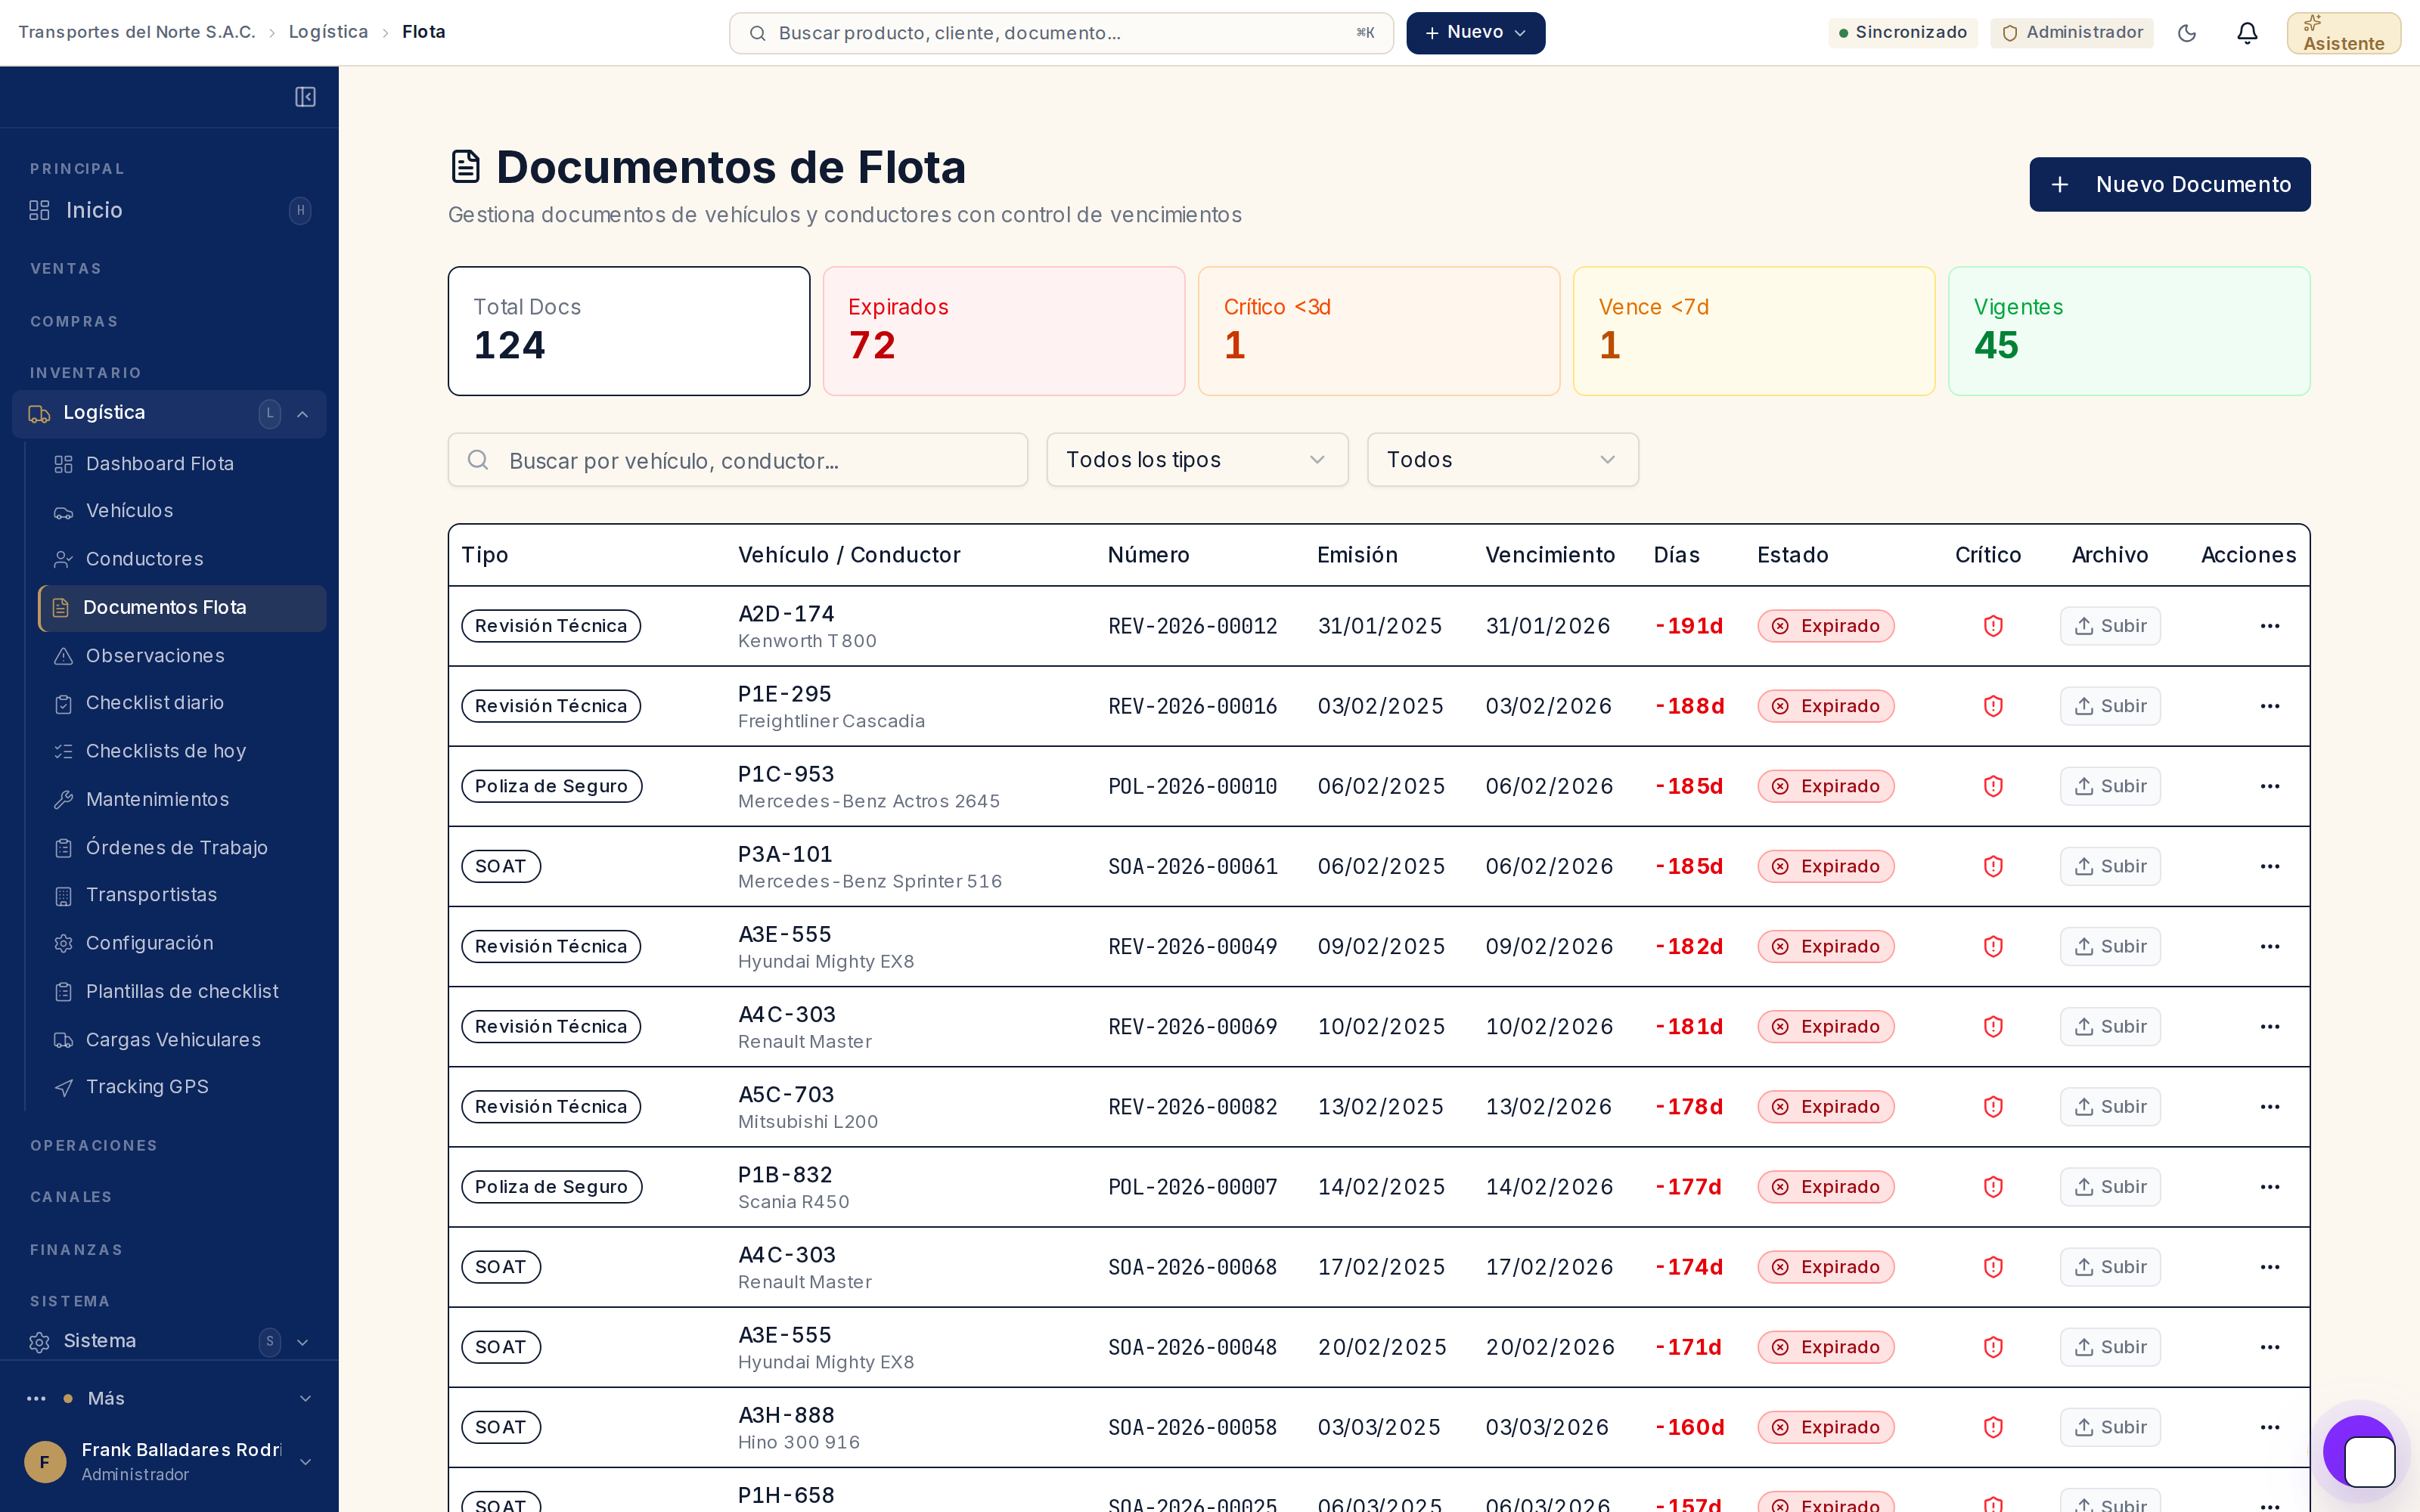The image size is (2420, 1512).
Task: Open actions menu for REV-2026-00069
Action: (x=2270, y=1026)
